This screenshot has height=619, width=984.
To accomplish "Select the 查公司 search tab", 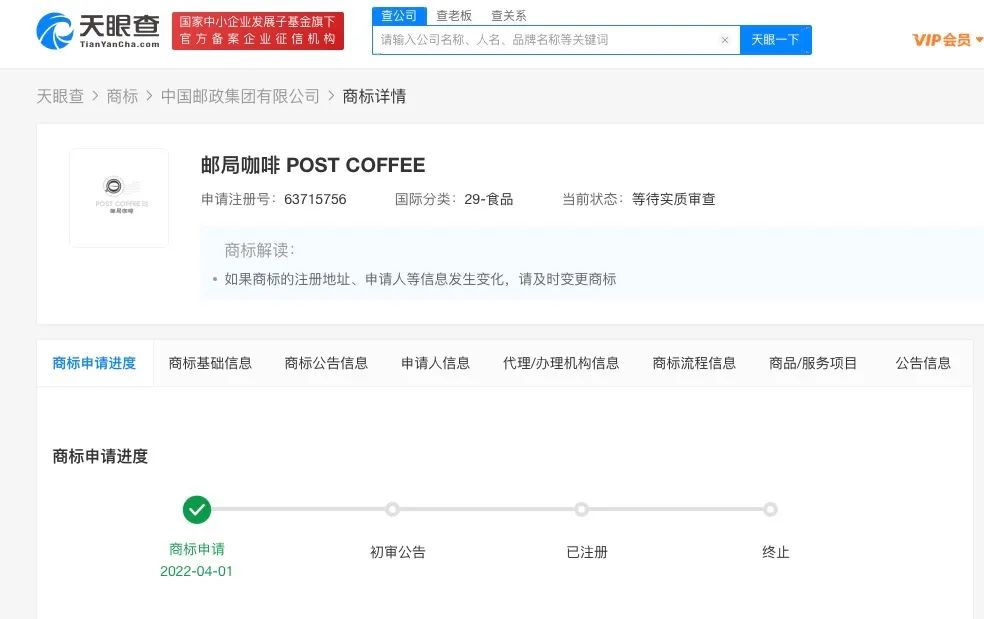I will point(399,14).
